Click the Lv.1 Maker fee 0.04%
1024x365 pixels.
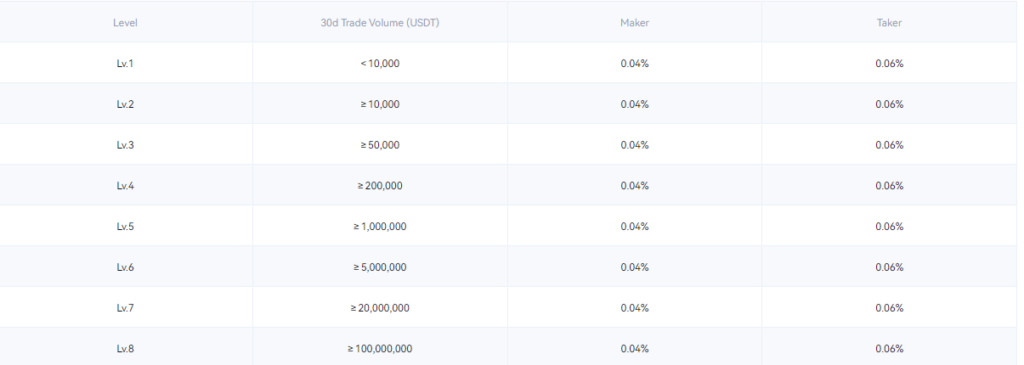point(635,63)
